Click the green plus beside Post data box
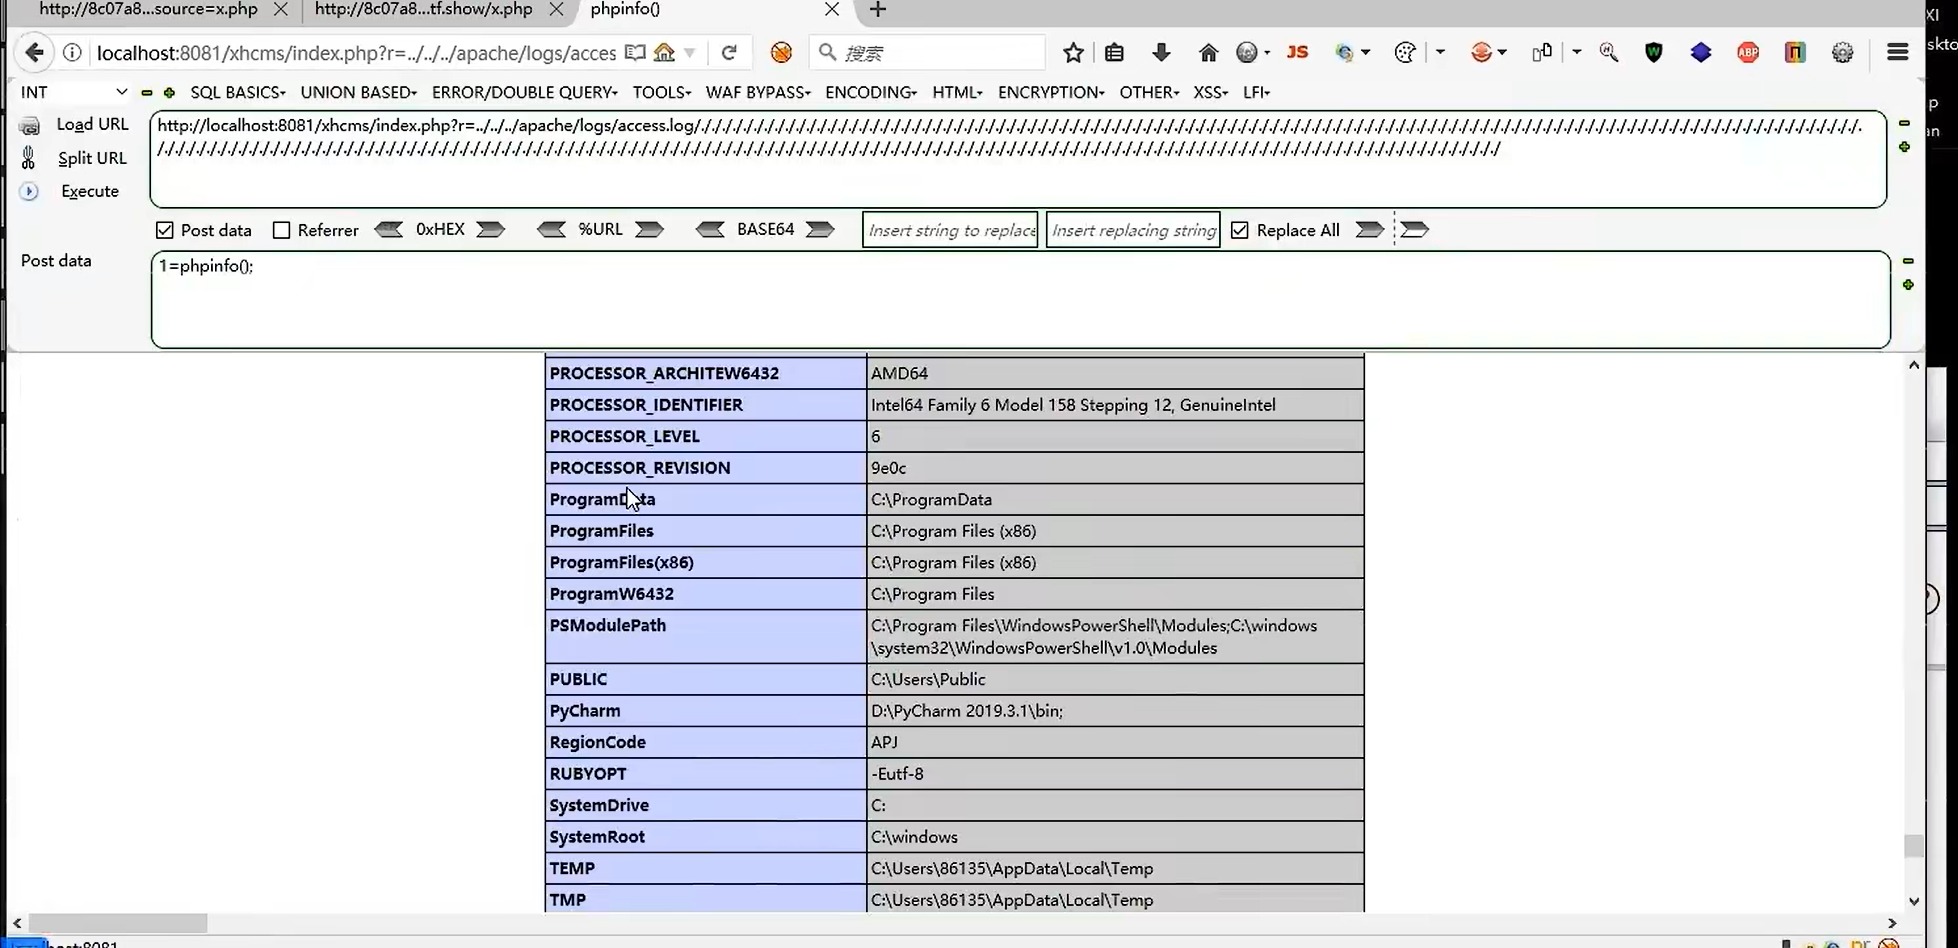 [x=1908, y=285]
